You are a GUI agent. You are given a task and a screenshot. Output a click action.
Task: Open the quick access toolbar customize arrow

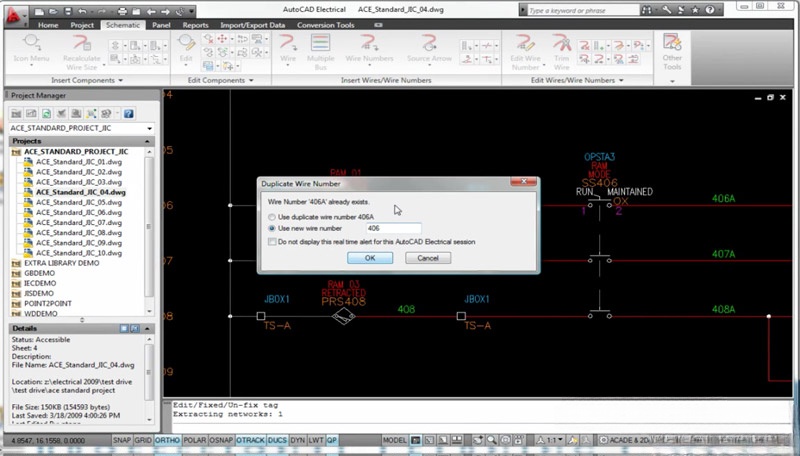tap(192, 11)
